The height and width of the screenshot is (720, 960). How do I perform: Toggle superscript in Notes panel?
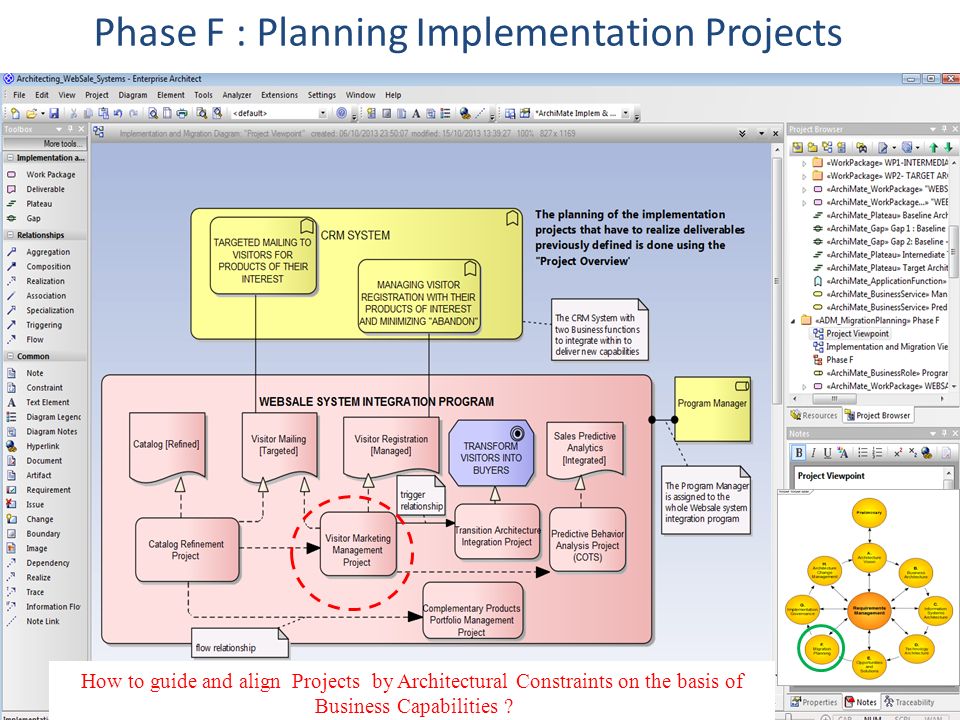coord(898,453)
